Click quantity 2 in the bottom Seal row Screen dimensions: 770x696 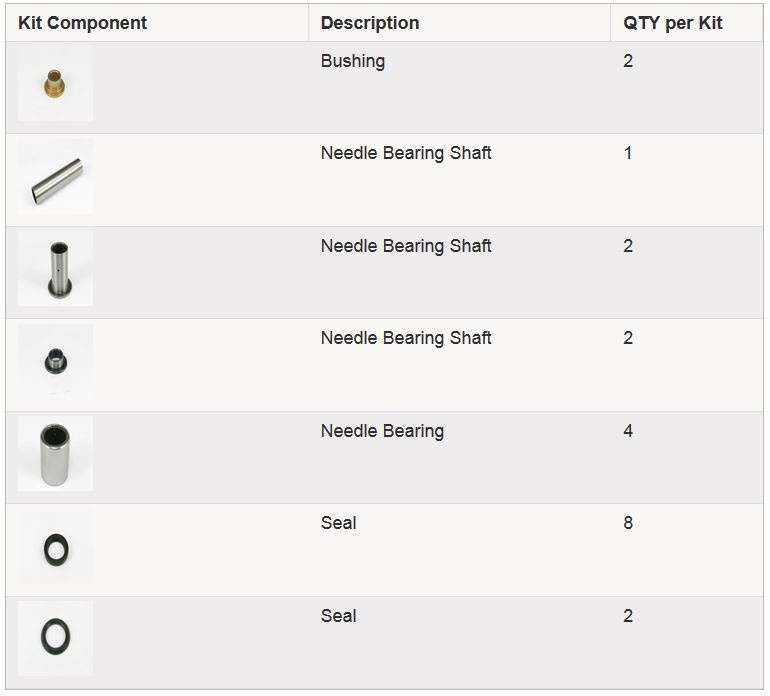coord(628,615)
